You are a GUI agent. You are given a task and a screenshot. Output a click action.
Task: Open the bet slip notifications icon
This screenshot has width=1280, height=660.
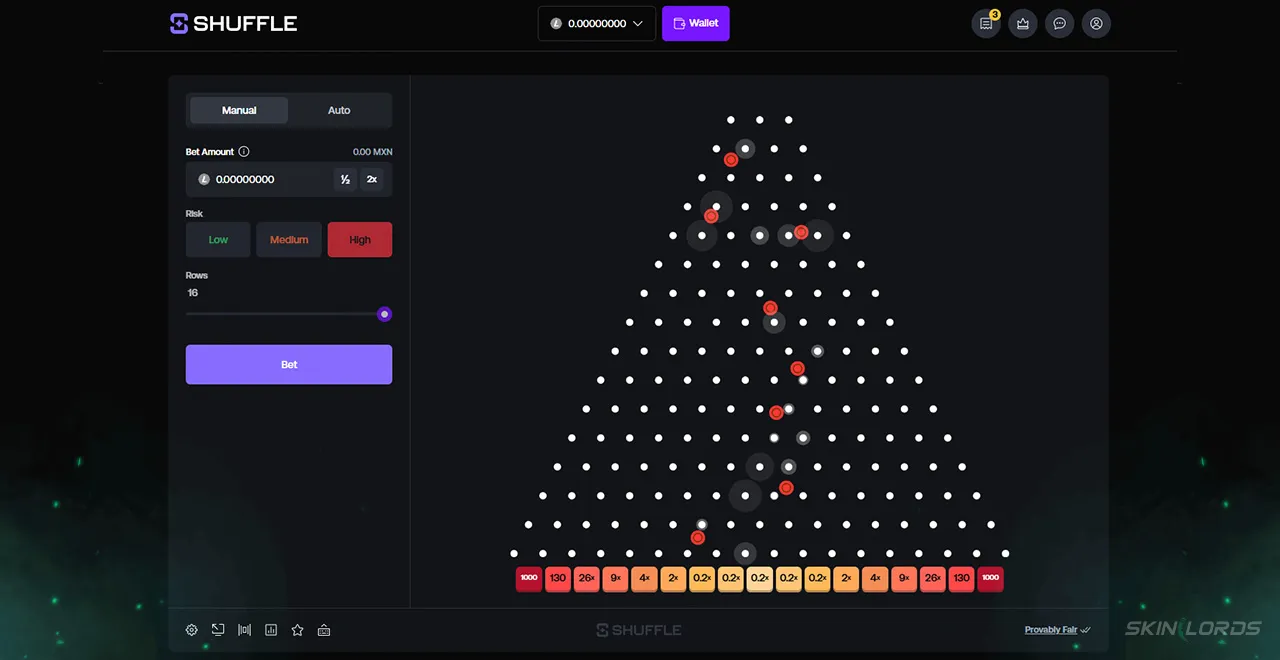click(x=986, y=23)
